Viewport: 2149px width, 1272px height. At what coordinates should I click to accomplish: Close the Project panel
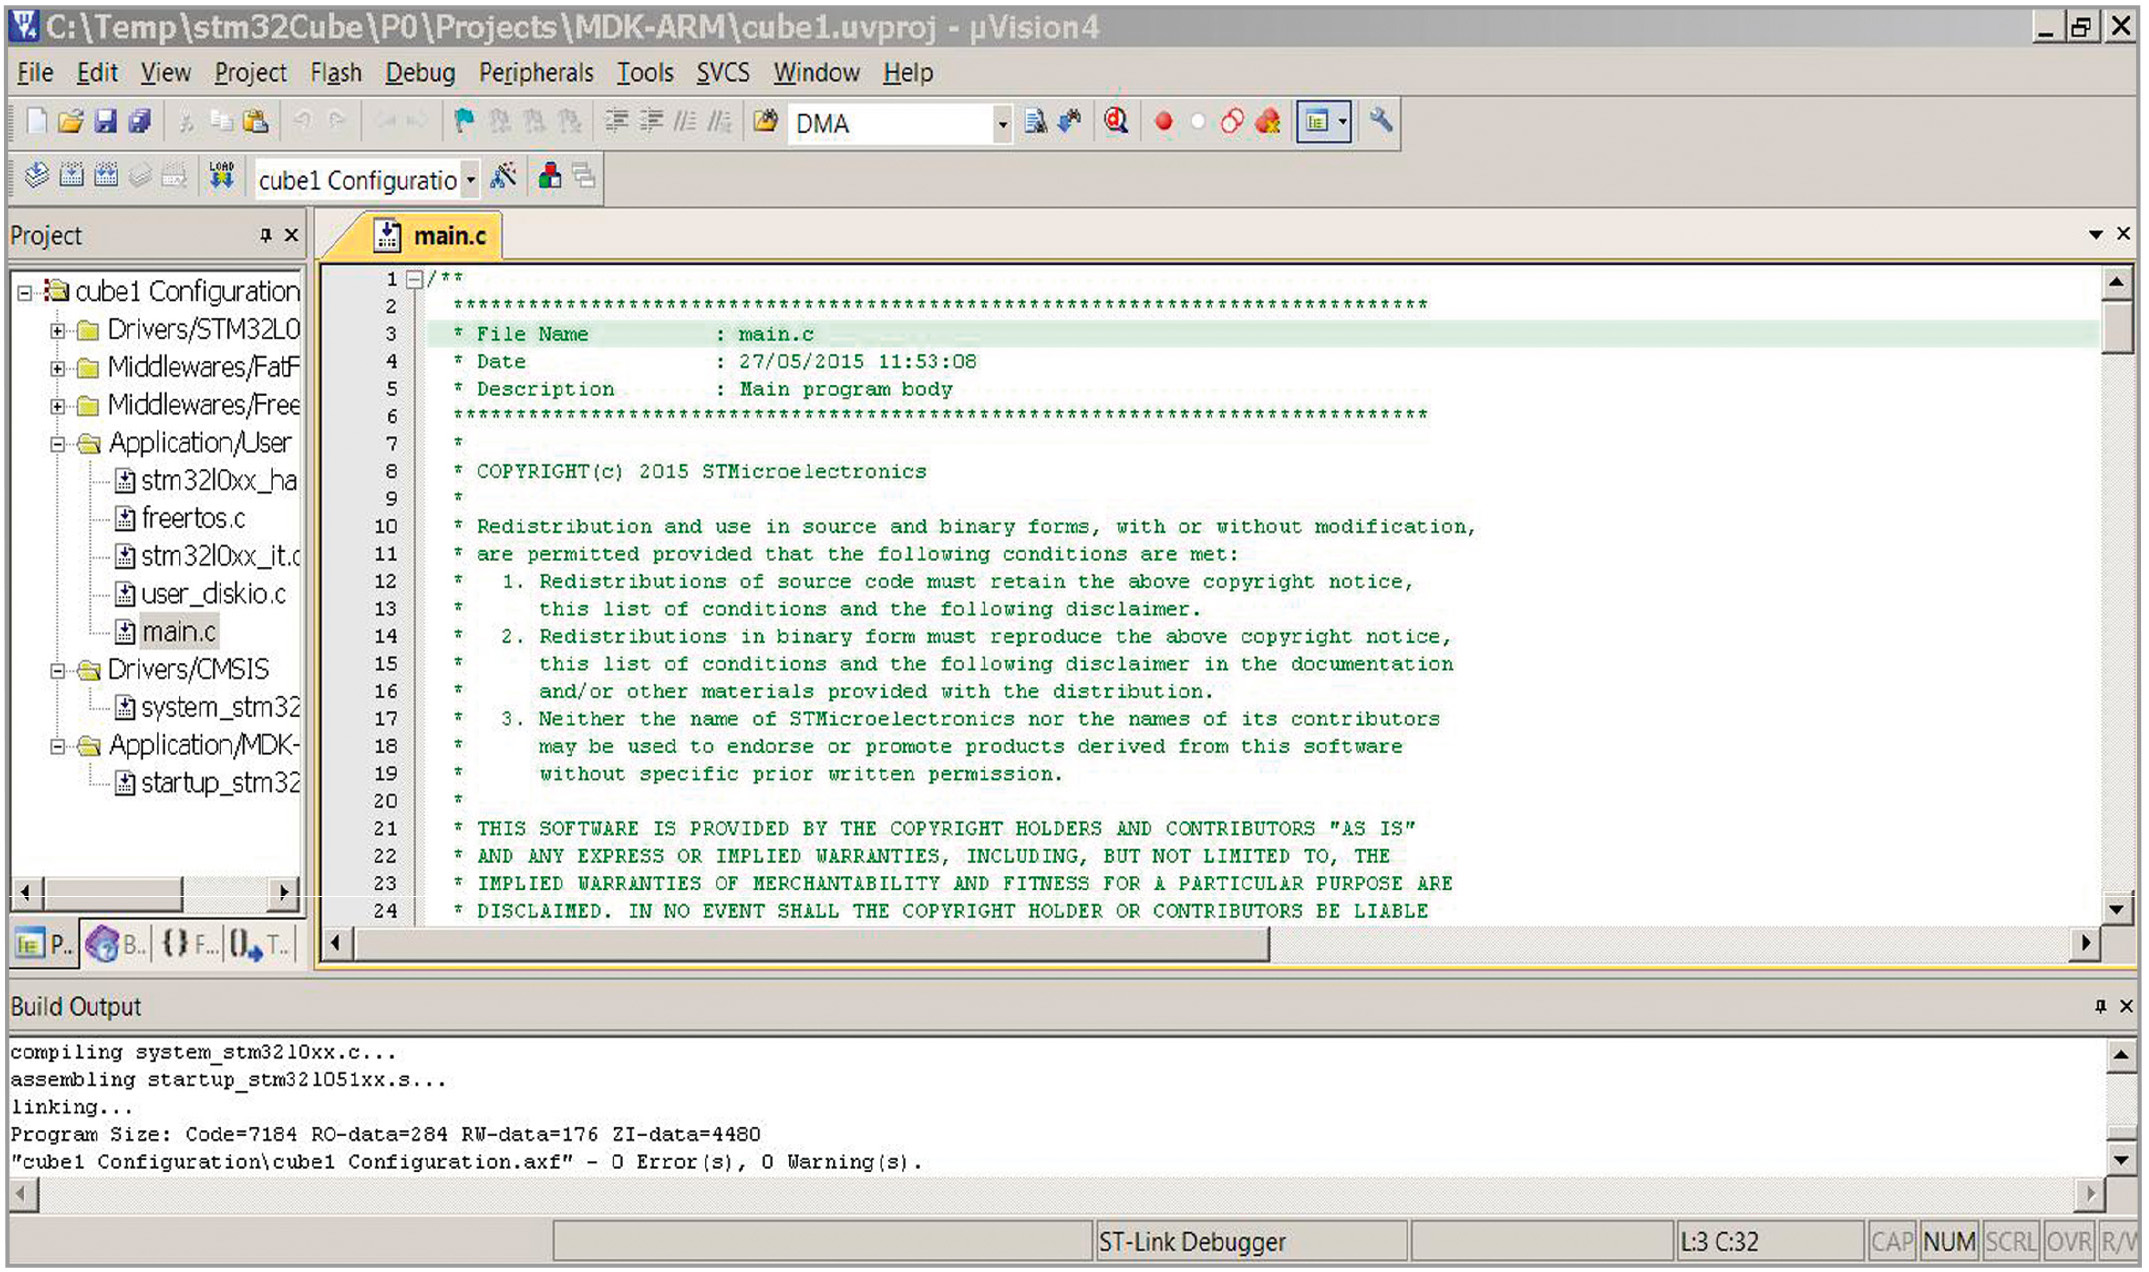[291, 235]
